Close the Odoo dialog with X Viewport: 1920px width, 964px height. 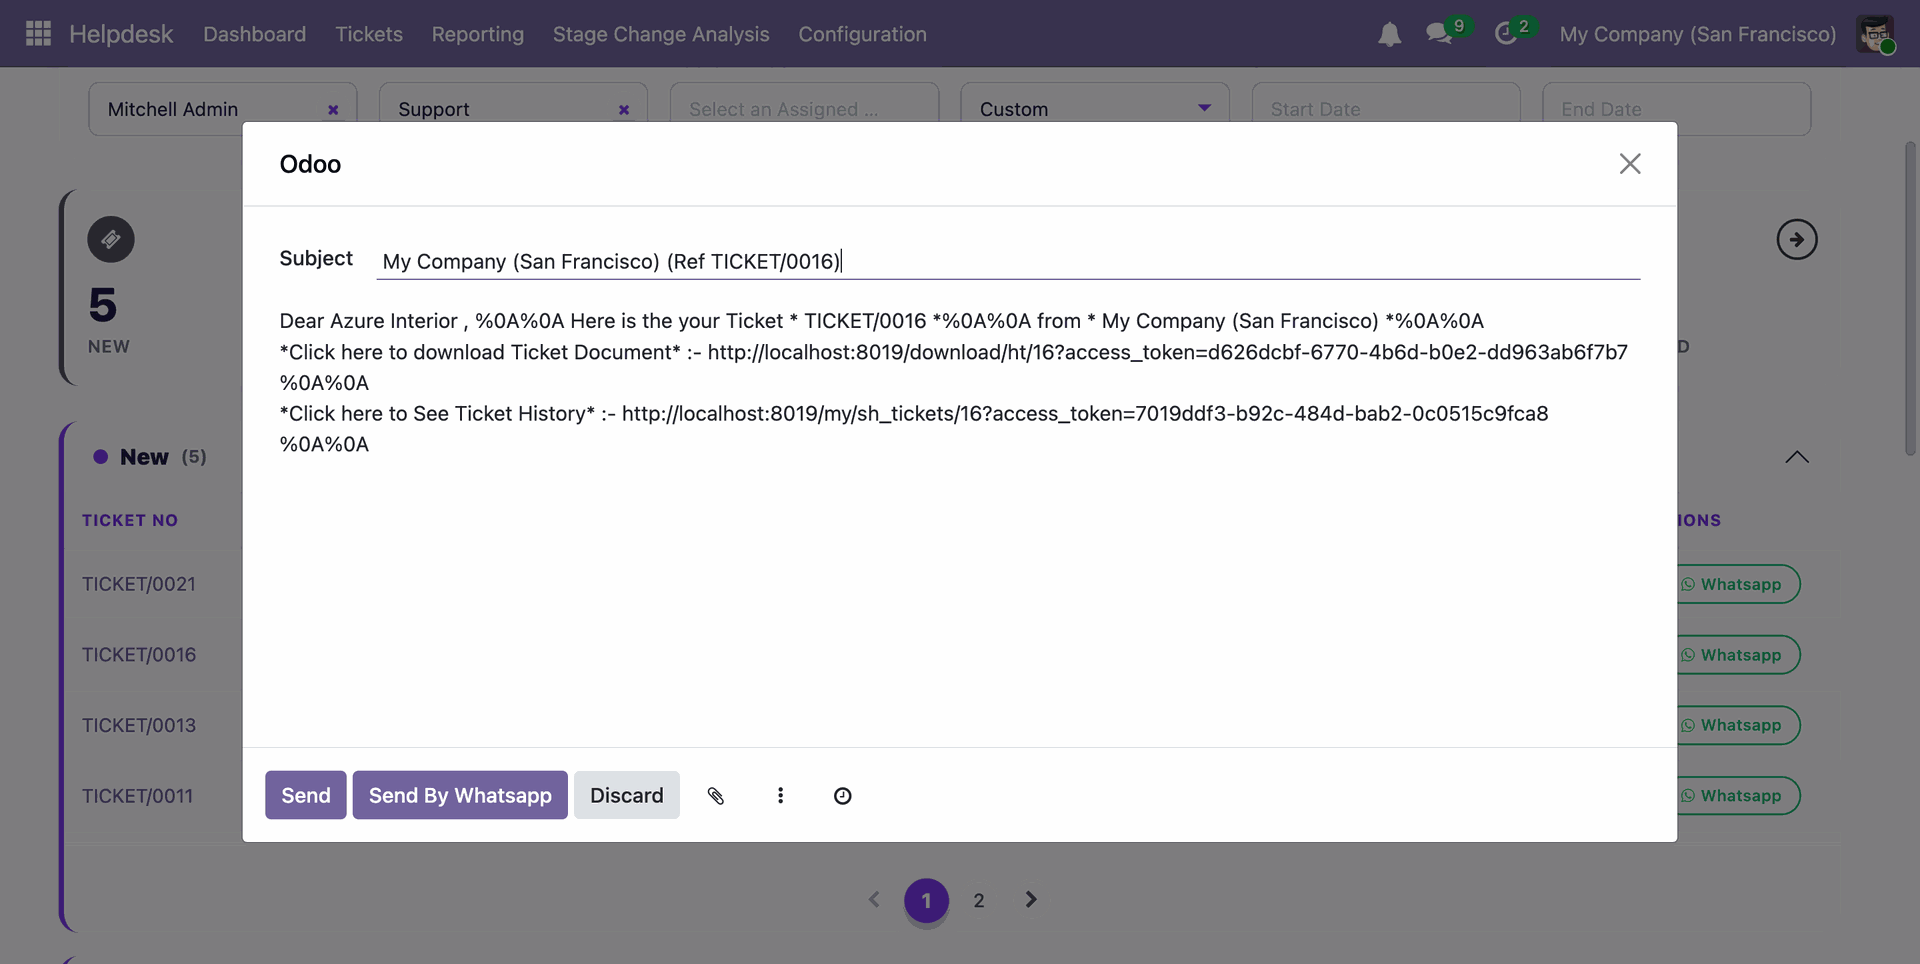(1630, 164)
